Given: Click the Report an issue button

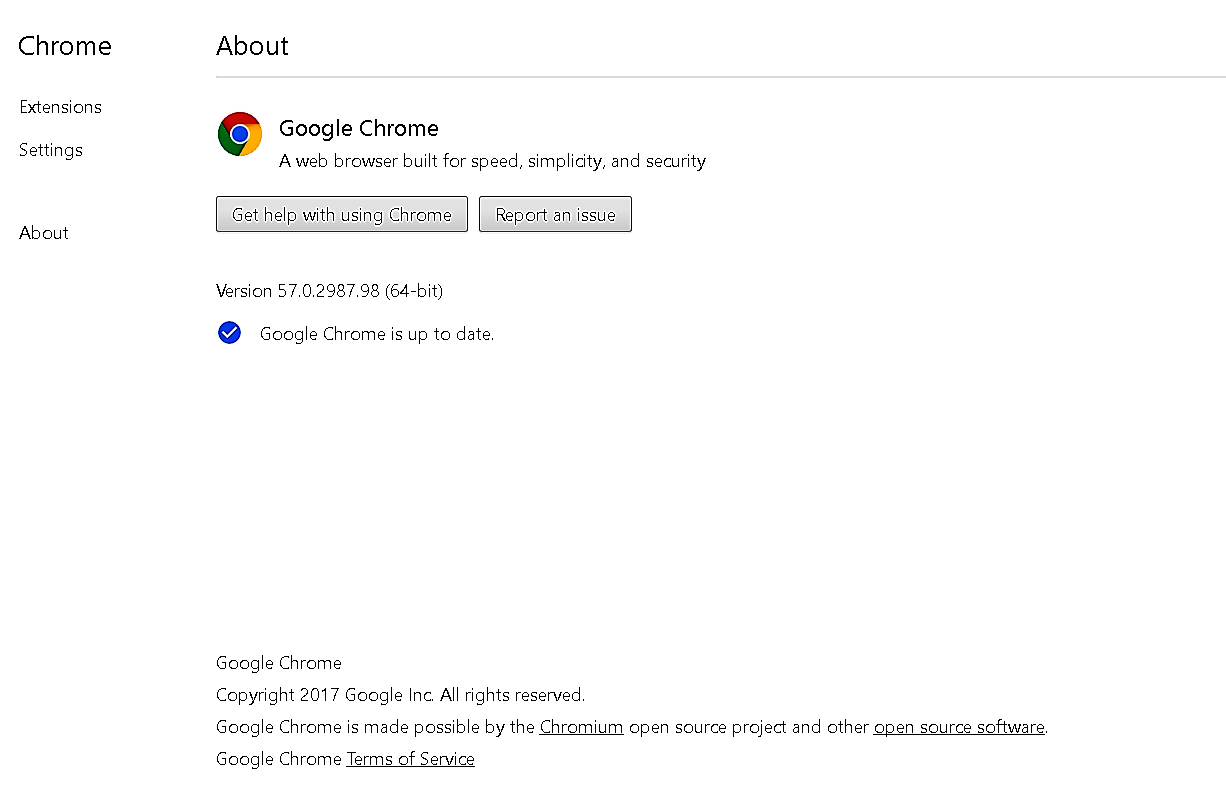Looking at the screenshot, I should coord(555,214).
